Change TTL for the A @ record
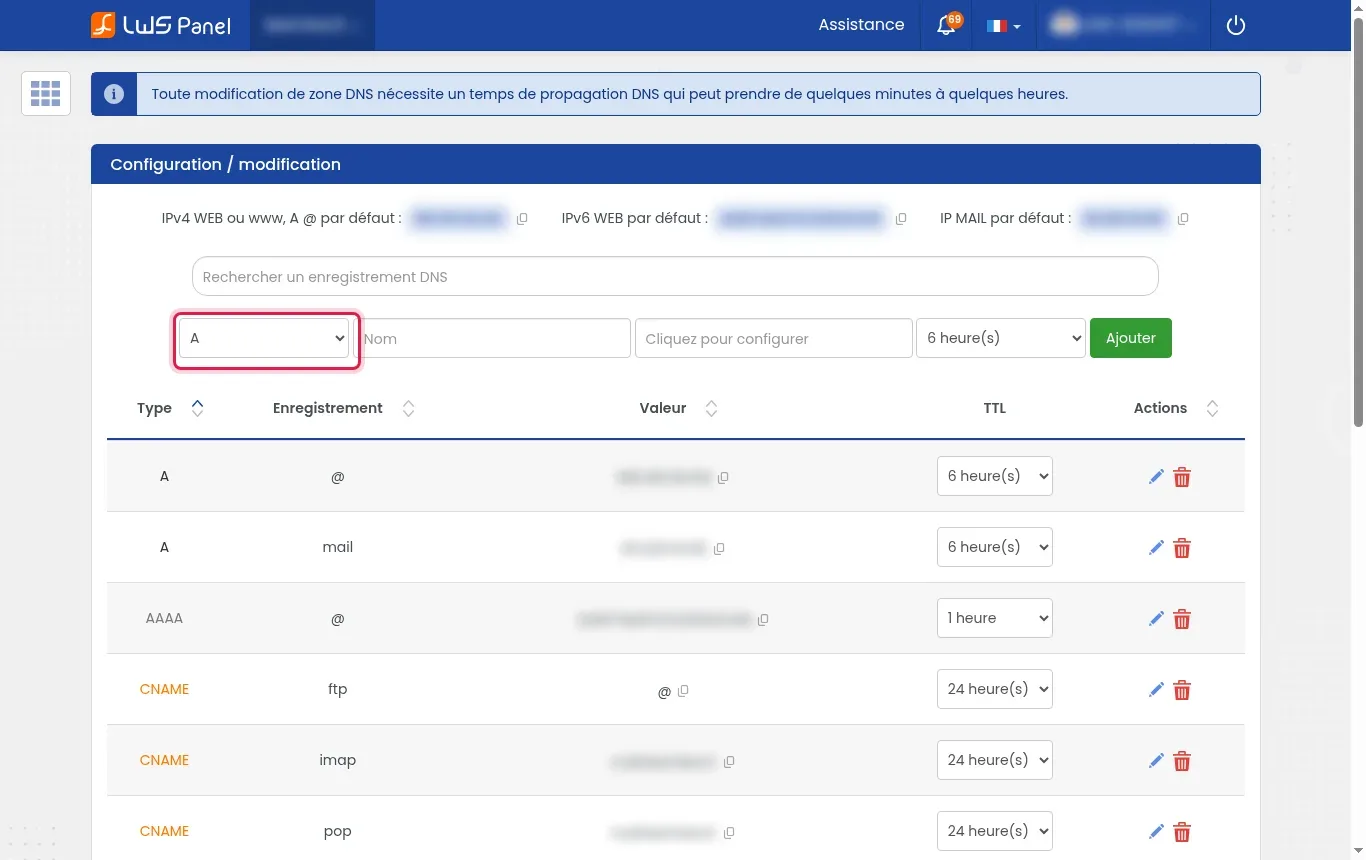The image size is (1366, 860). [x=995, y=476]
